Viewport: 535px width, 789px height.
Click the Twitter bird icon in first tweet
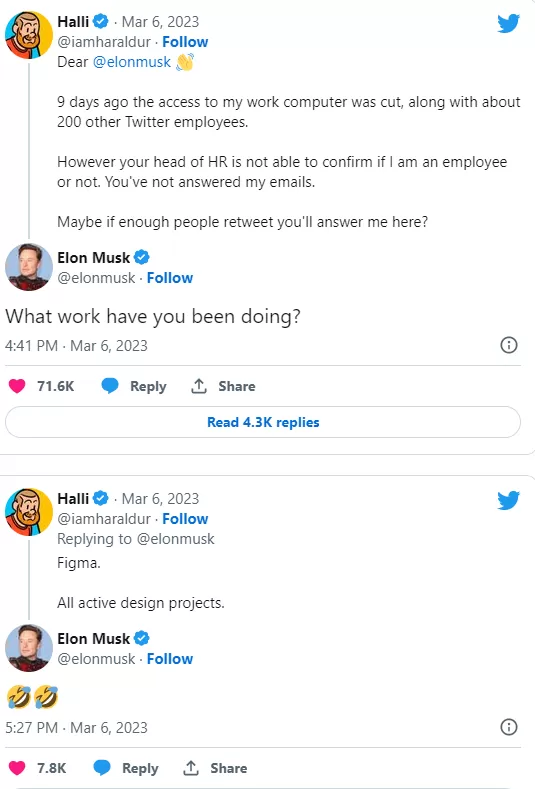[508, 23]
